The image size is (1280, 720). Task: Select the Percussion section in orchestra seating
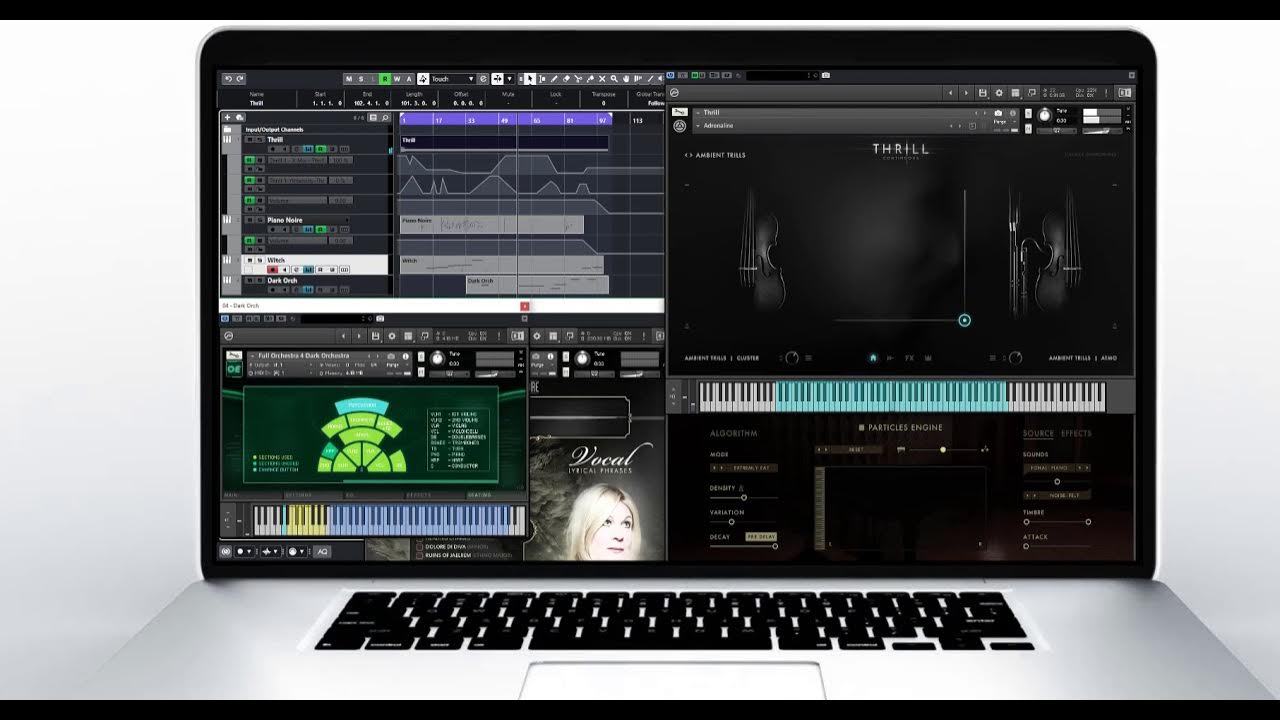362,405
